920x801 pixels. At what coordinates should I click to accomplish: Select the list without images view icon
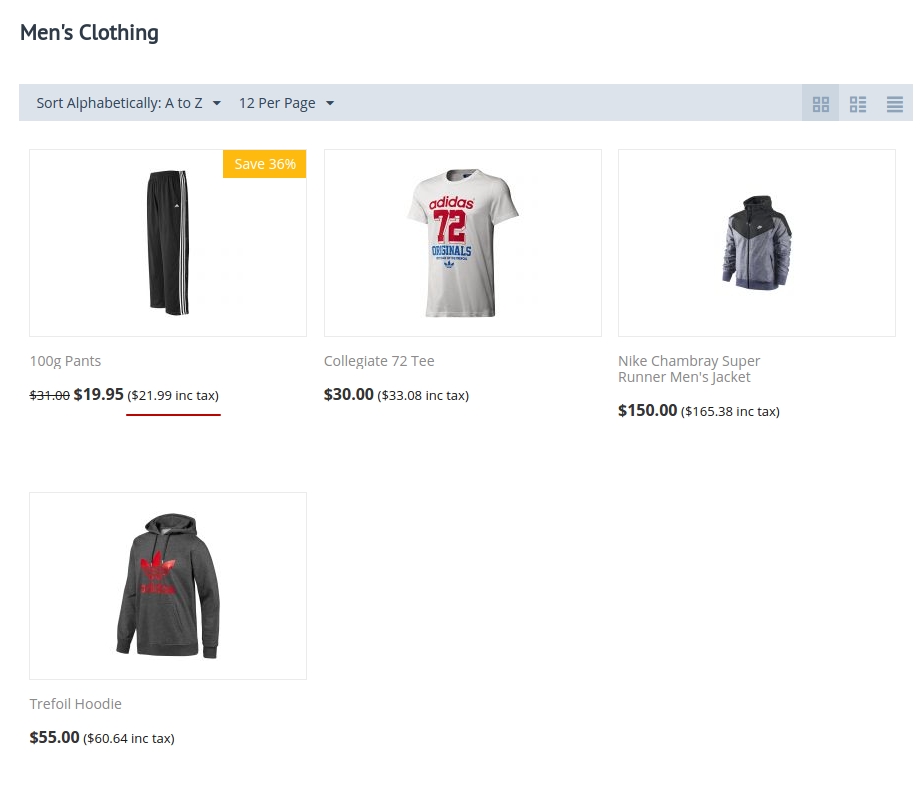tap(894, 104)
